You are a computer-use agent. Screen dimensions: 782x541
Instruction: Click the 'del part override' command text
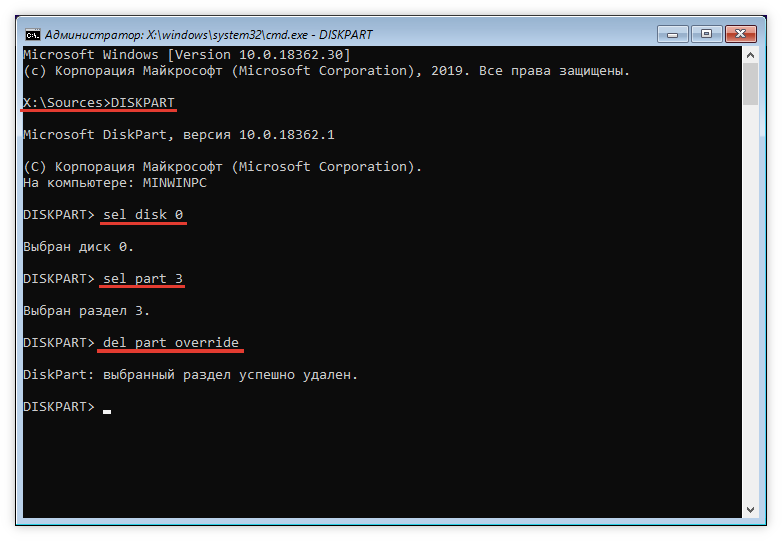click(x=171, y=343)
